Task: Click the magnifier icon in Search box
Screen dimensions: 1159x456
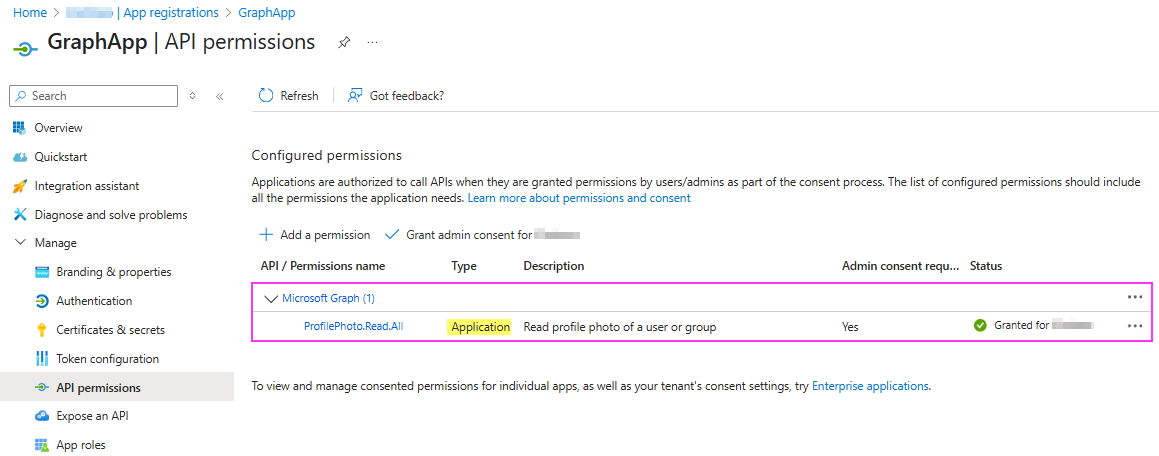Action: [x=21, y=96]
